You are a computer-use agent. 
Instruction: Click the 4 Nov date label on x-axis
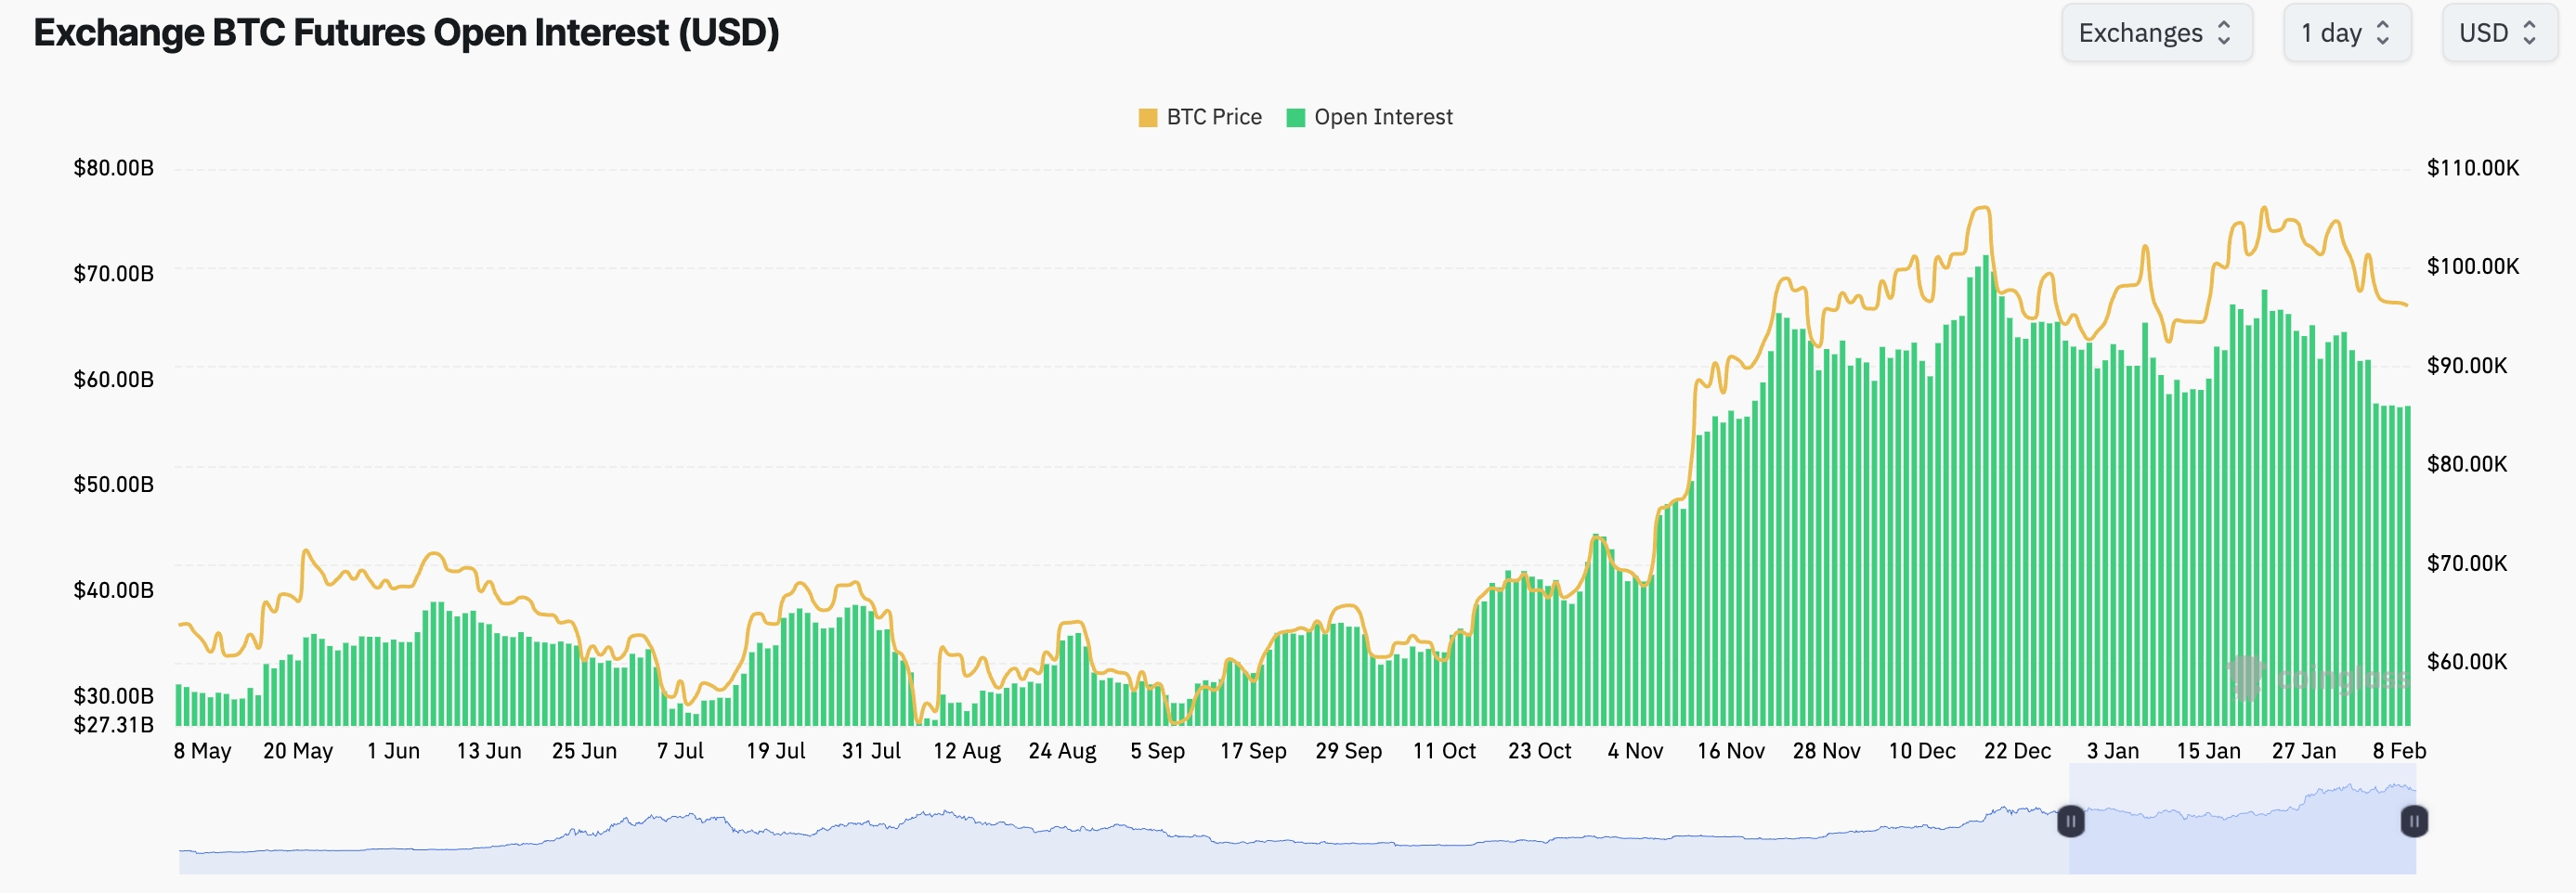tap(1635, 750)
